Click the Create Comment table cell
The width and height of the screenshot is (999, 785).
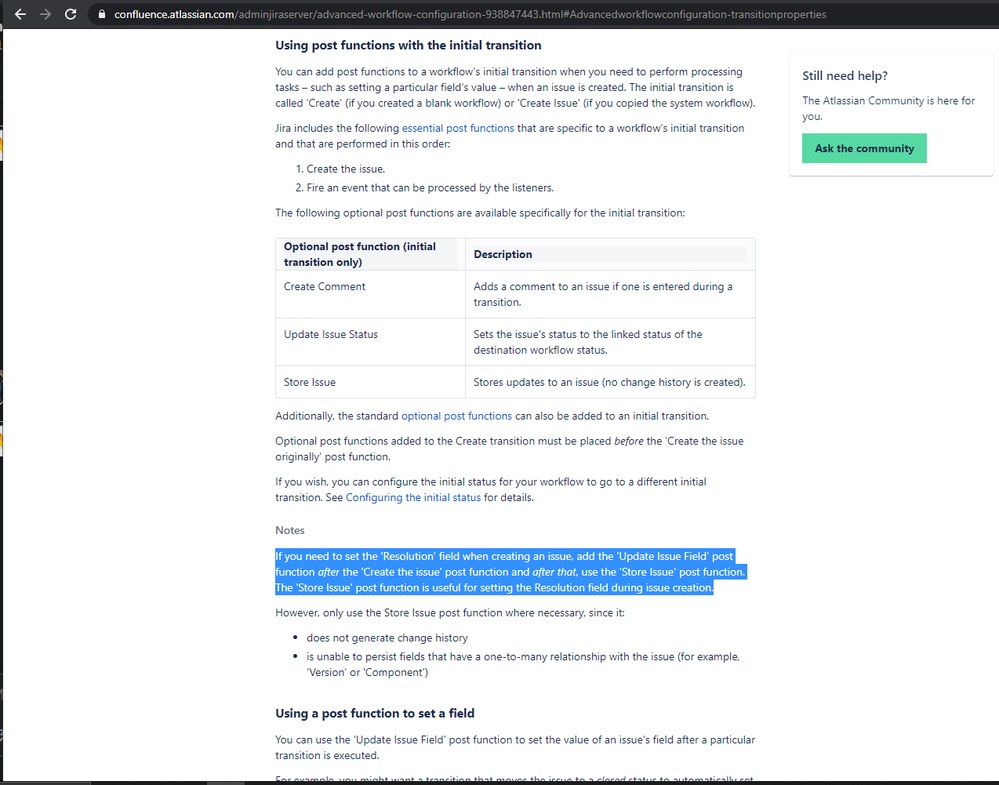(x=370, y=294)
